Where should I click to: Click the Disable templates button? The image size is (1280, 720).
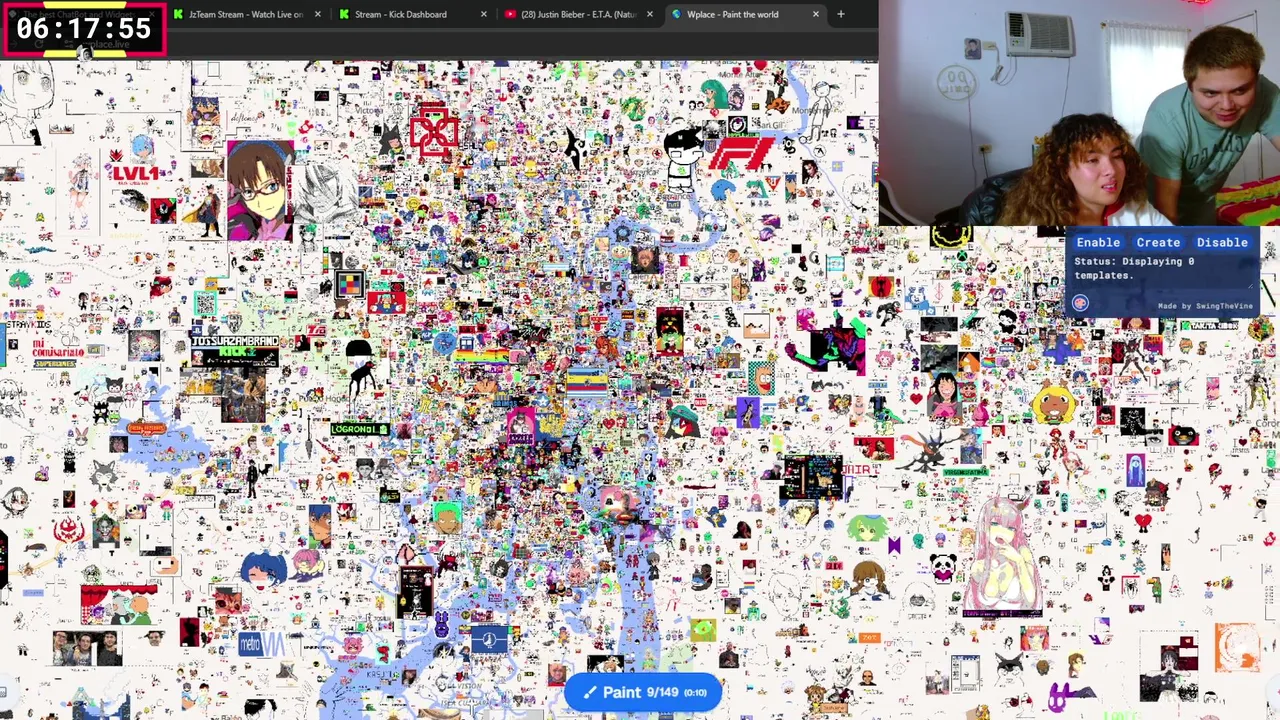pos(1222,242)
